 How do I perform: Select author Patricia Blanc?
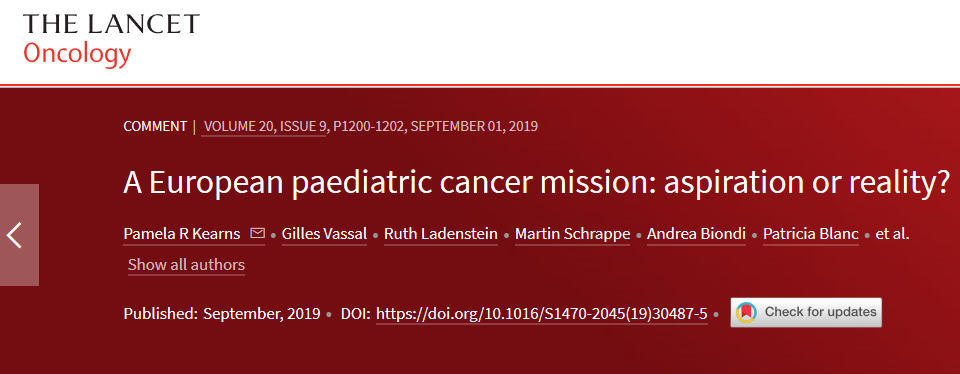tap(811, 234)
